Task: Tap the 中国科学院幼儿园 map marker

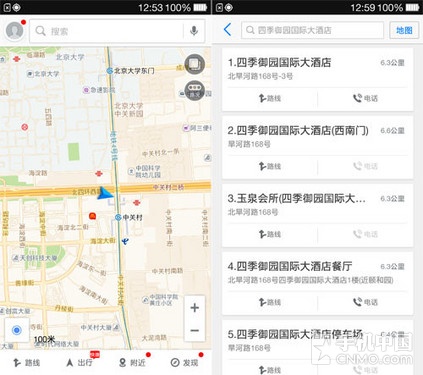Action: click(131, 171)
